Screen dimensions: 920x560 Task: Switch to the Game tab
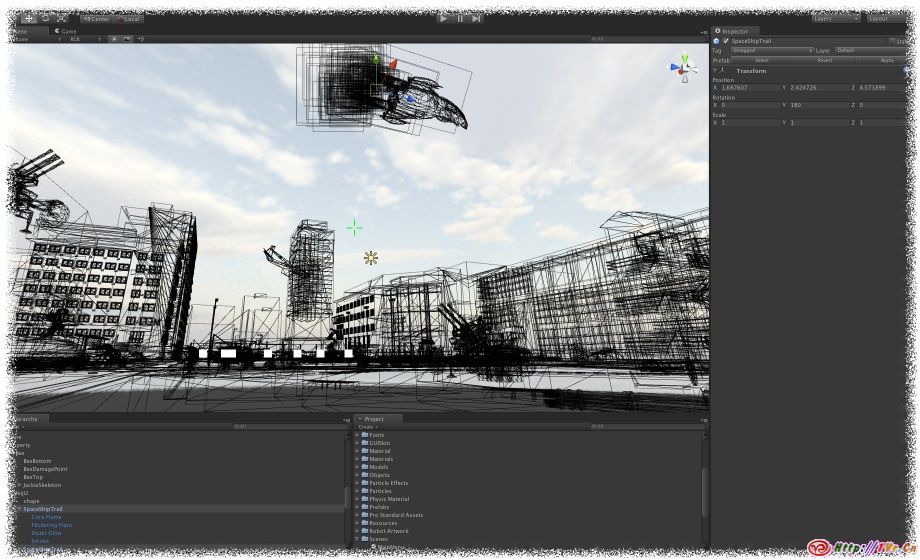pos(67,31)
